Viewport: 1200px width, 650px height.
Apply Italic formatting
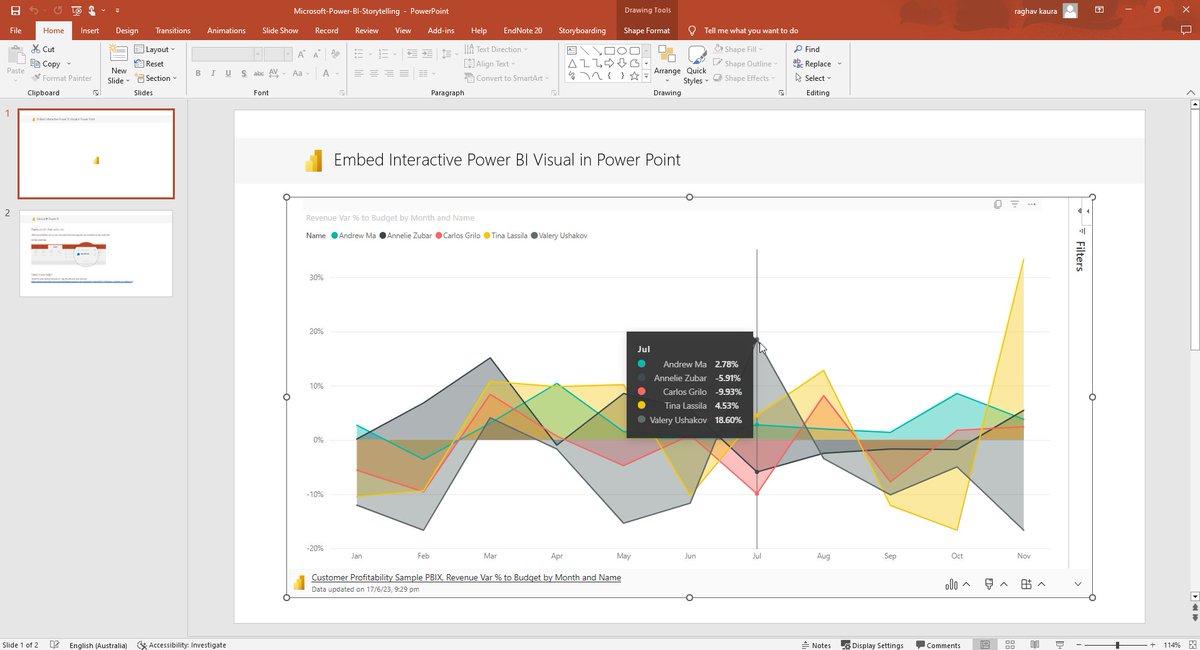[x=213, y=73]
